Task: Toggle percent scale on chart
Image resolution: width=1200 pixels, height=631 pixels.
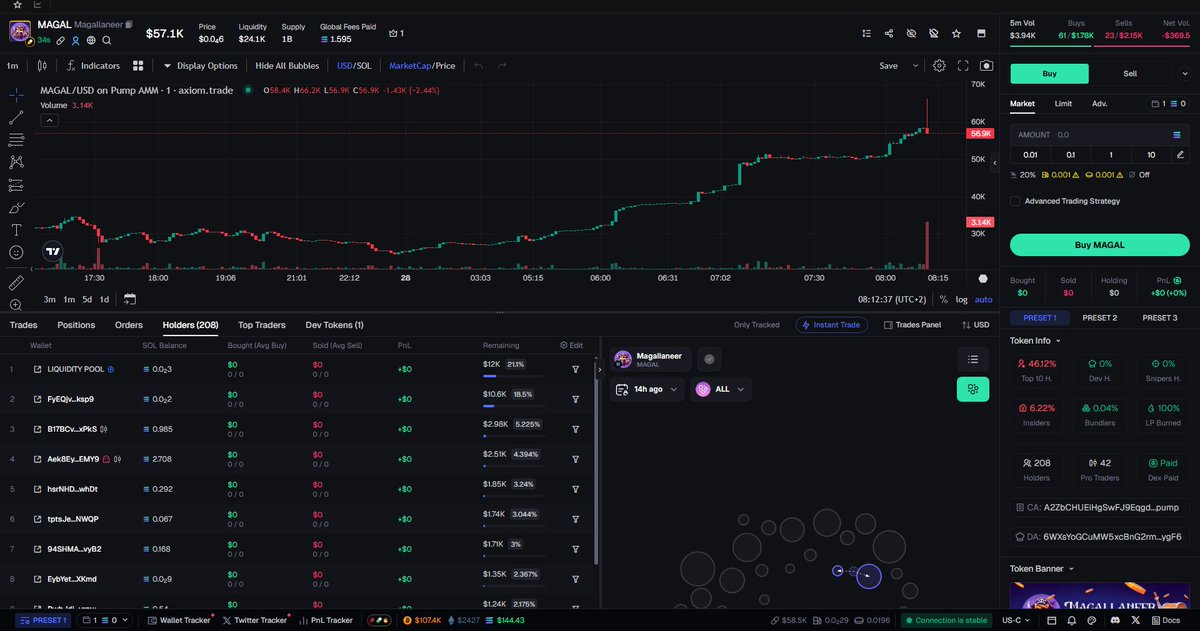Action: coord(943,299)
